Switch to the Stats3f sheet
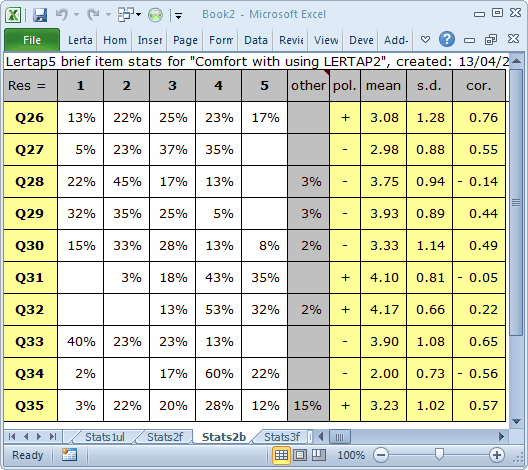Viewport: 528px width, 470px height. pyautogui.click(x=282, y=437)
